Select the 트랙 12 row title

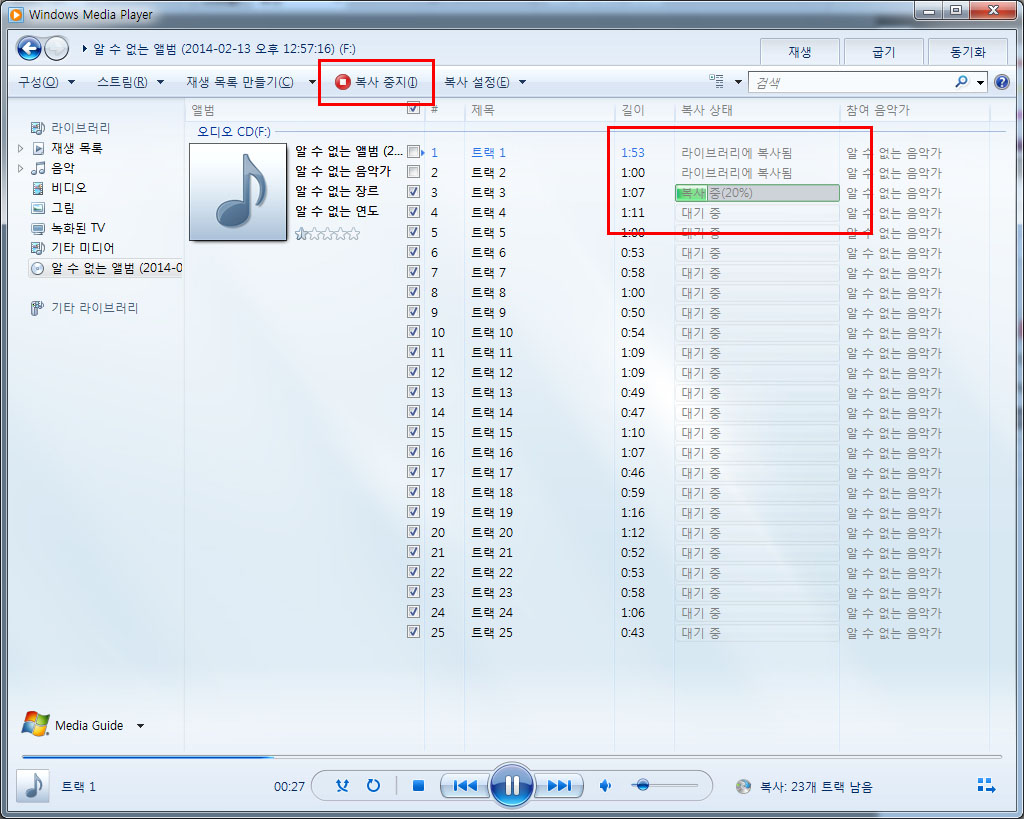coord(492,372)
